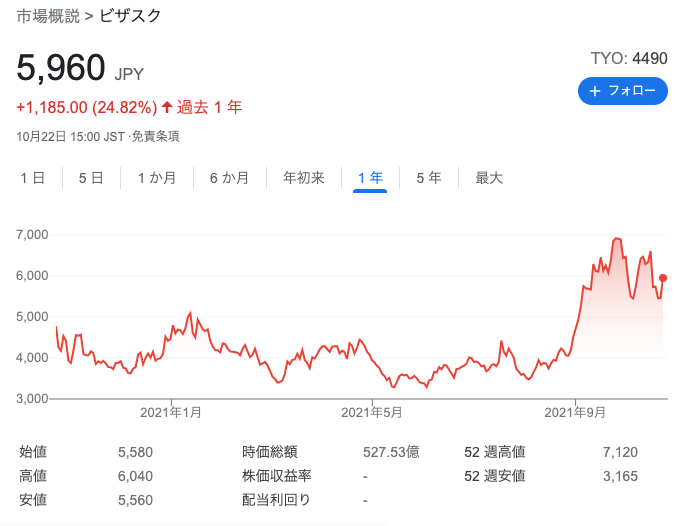Click the 時価総額 label
Viewport: 687px width, 526px height.
tap(269, 452)
